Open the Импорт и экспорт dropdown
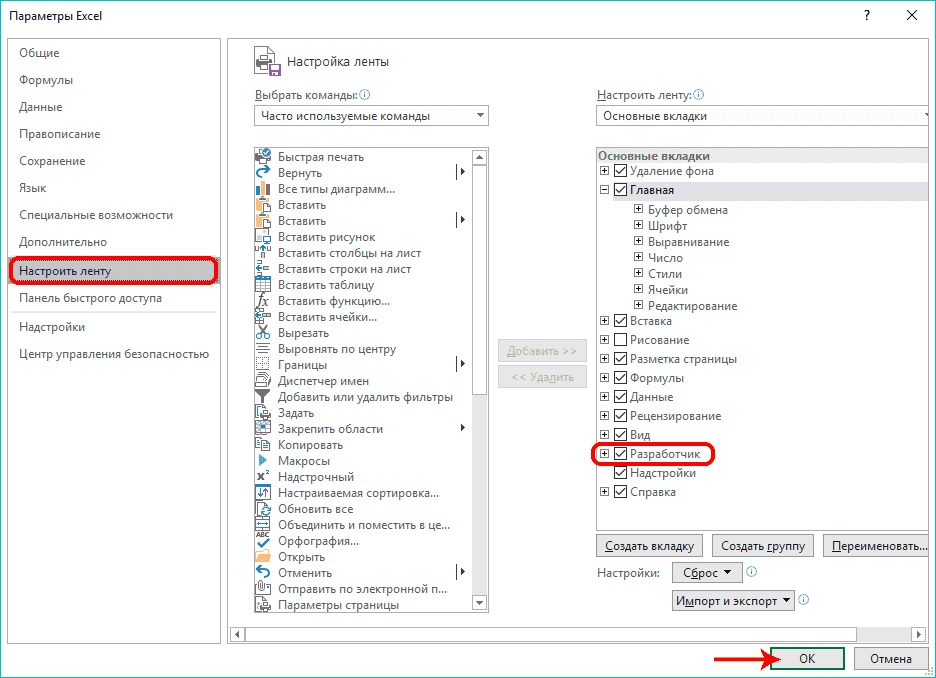The image size is (936, 678). coord(733,600)
